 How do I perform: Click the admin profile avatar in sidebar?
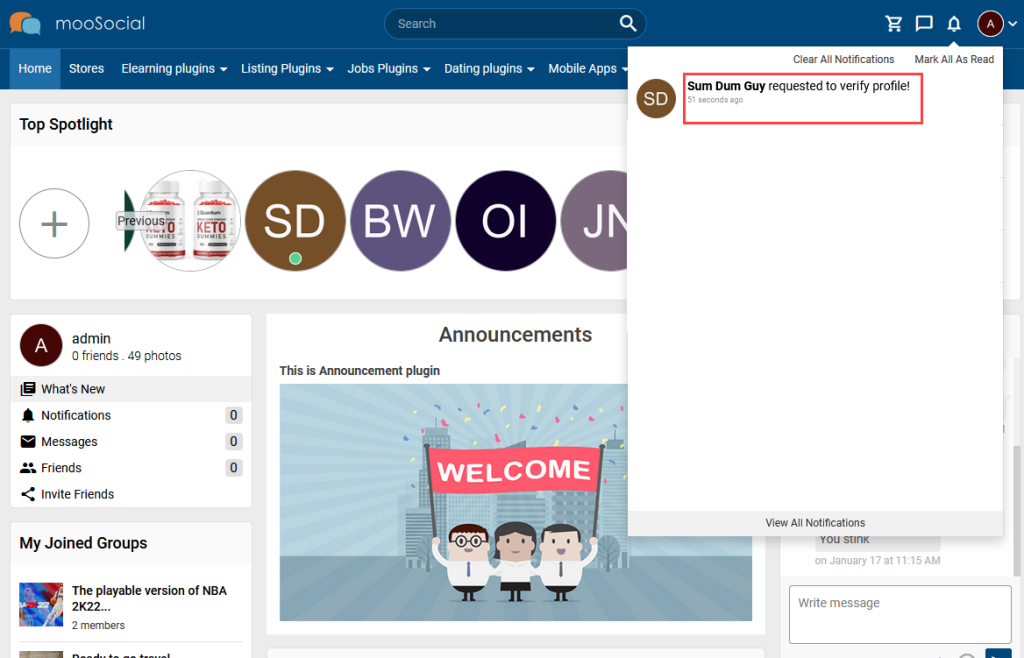click(41, 345)
